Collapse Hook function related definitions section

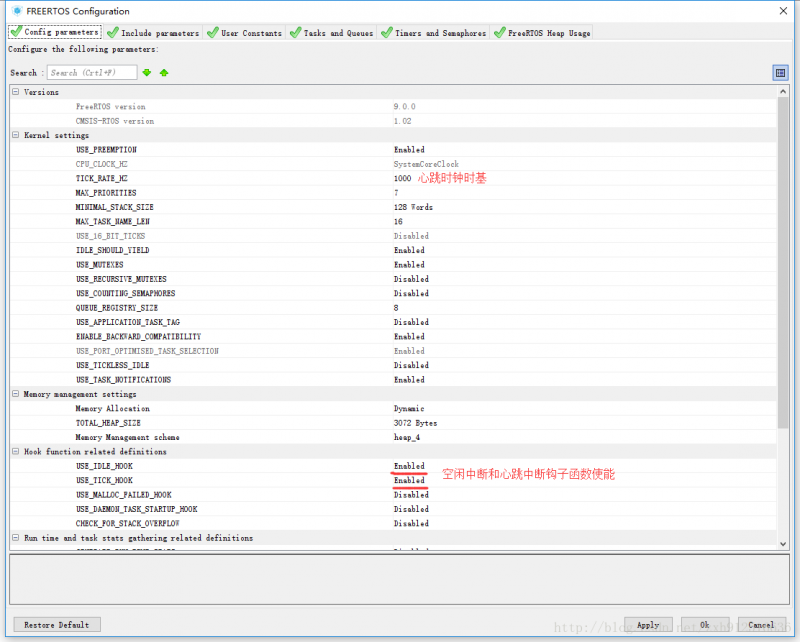pos(16,452)
